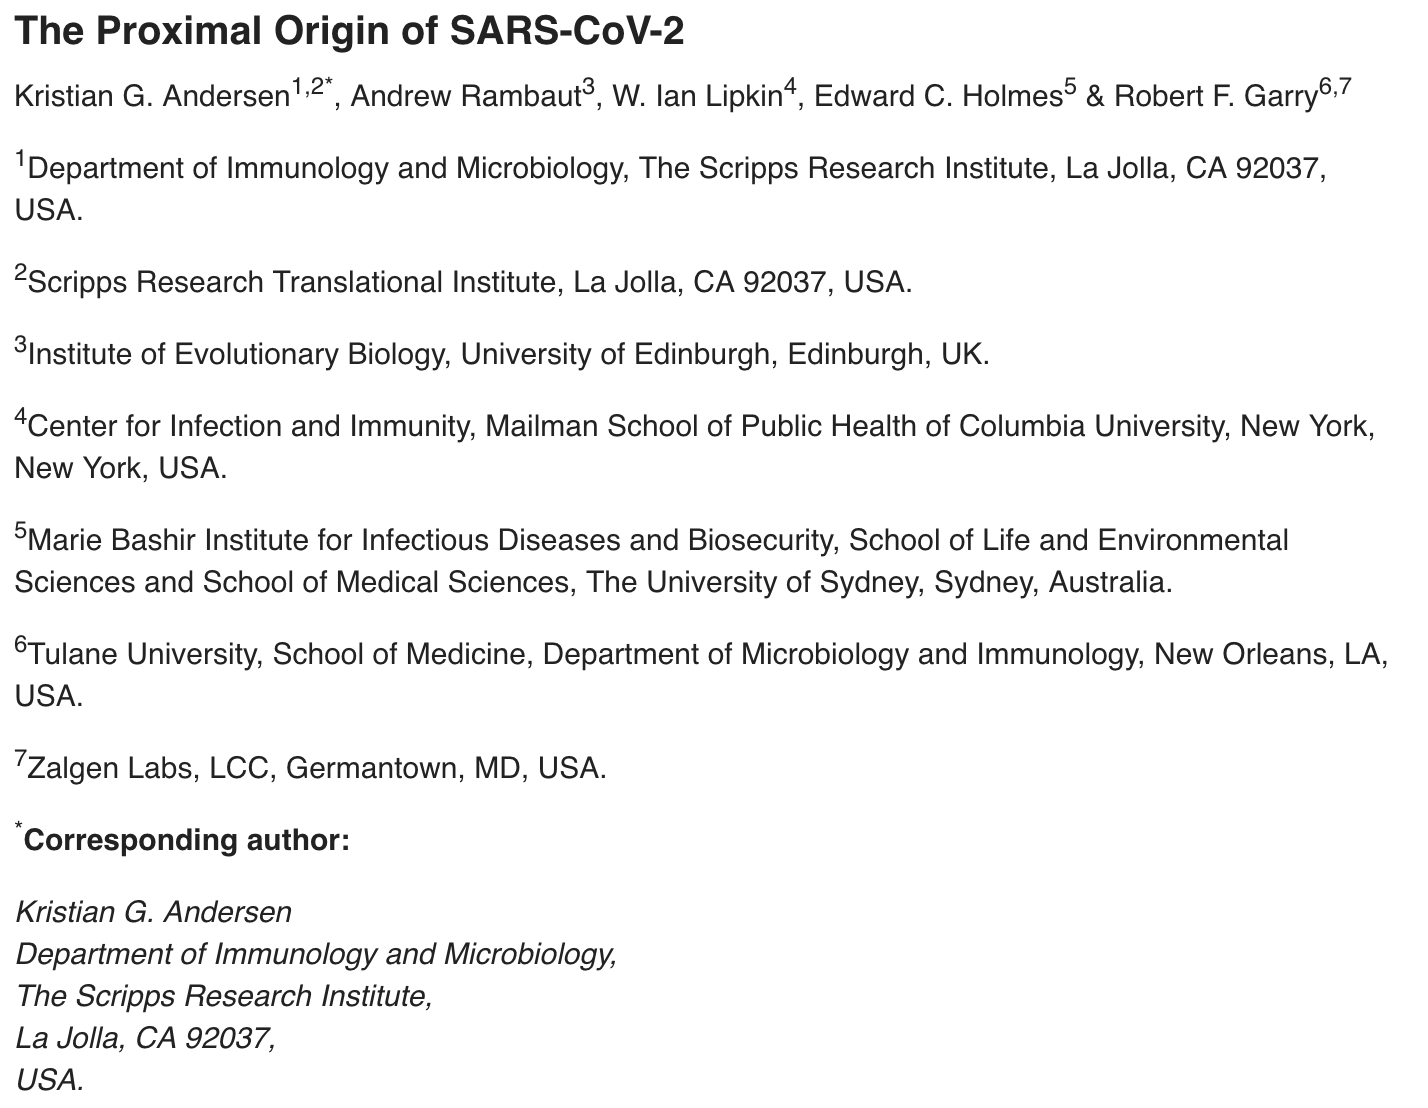The image size is (1428, 1108).
Task: Click Institute of Evolutionary Biology affiliation
Action: point(502,353)
